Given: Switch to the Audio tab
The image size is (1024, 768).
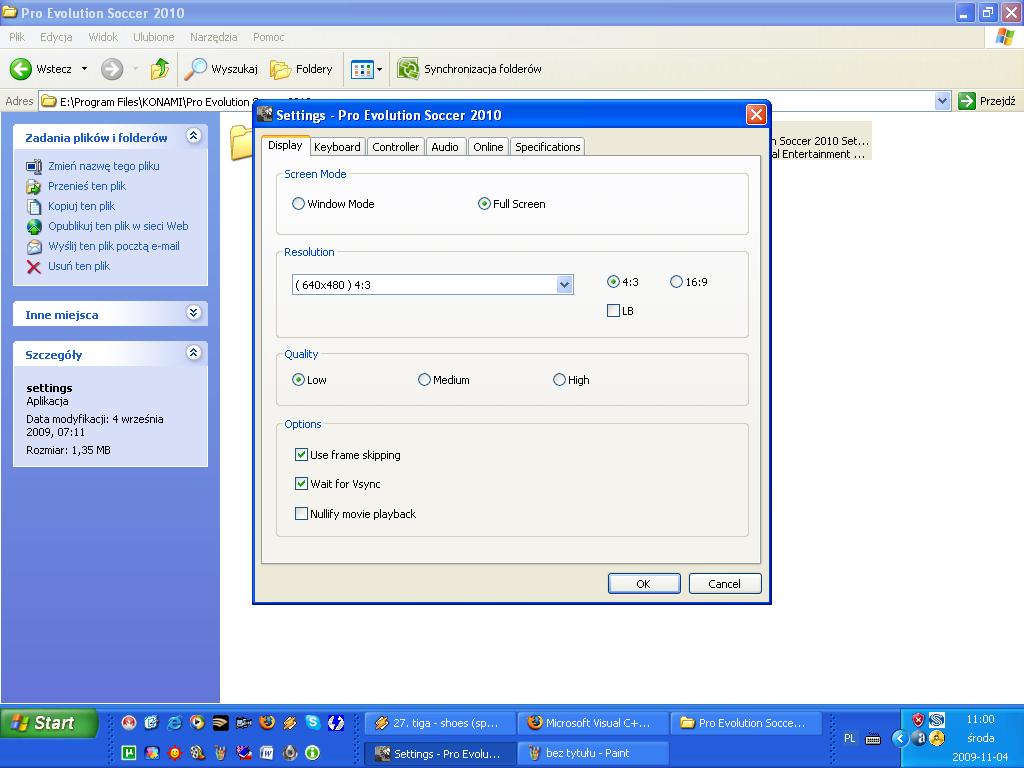Looking at the screenshot, I should point(445,147).
